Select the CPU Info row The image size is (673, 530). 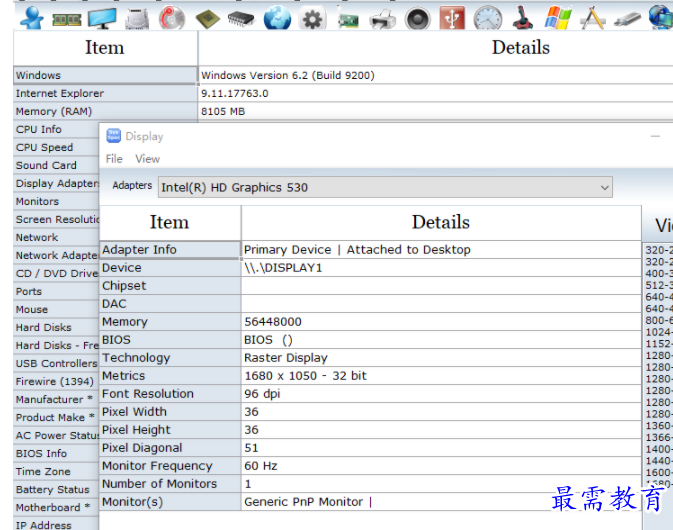tap(56, 129)
